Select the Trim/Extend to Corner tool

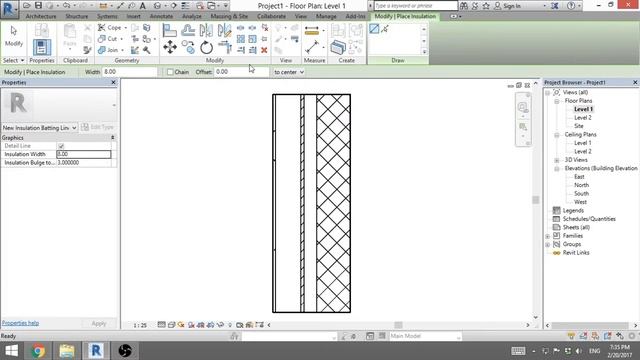tap(224, 47)
